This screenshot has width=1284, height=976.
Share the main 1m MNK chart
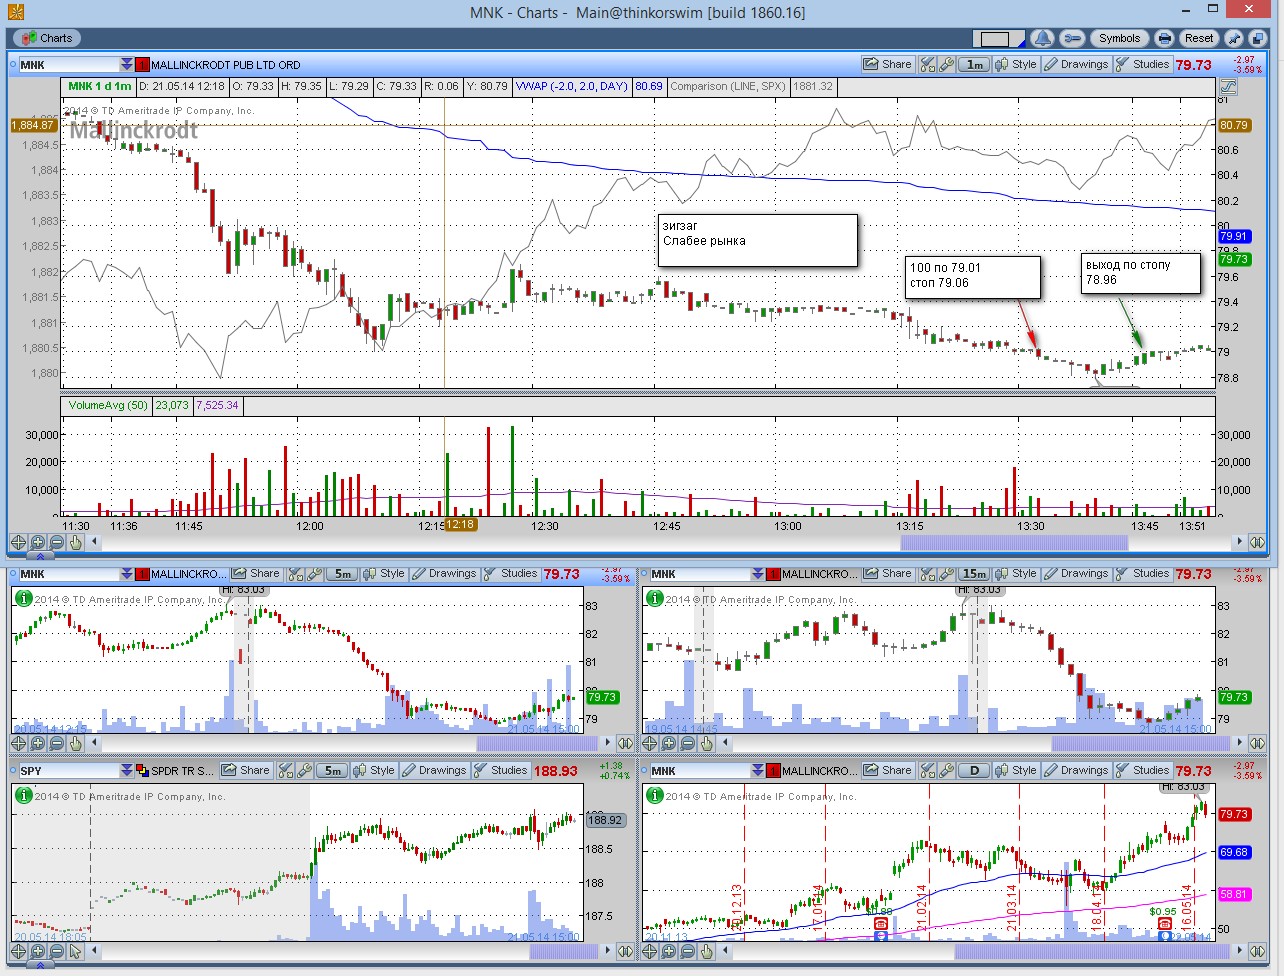click(x=888, y=64)
